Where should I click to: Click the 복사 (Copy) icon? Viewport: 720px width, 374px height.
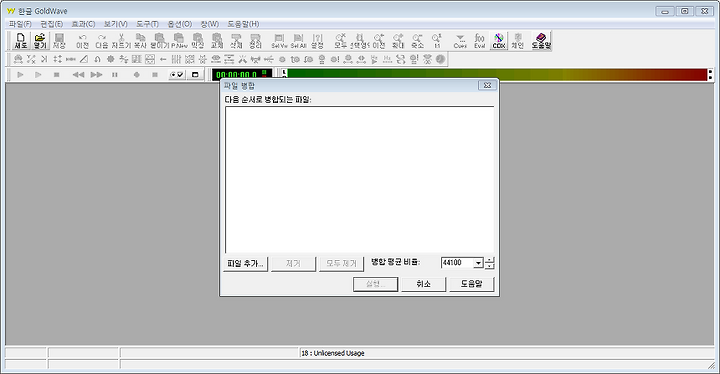click(141, 40)
